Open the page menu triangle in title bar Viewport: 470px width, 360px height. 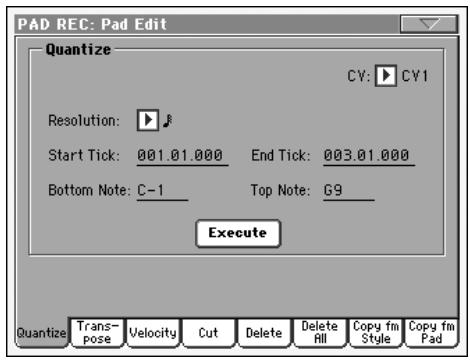(429, 24)
